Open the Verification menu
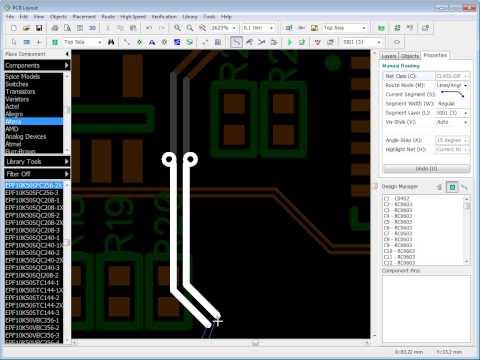The image size is (480, 360). (164, 17)
